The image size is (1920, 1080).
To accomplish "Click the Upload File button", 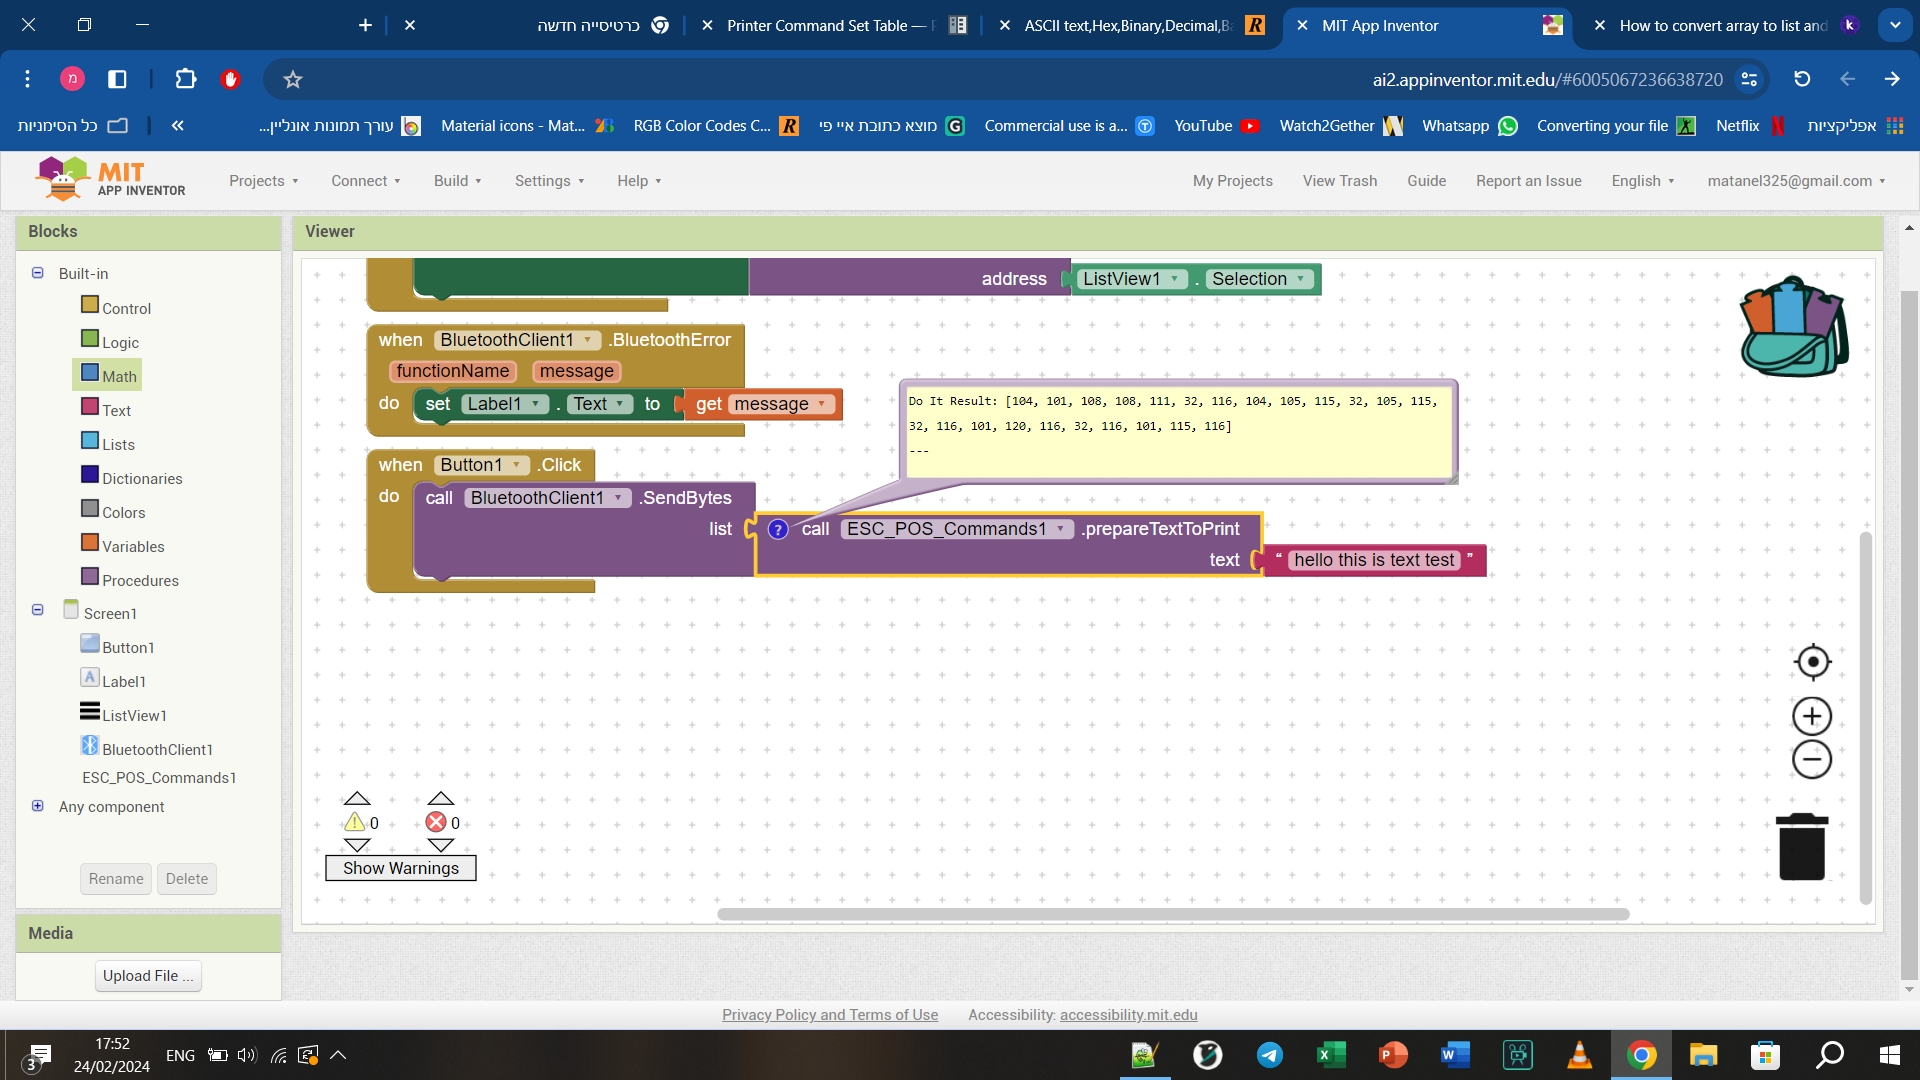I will coord(148,976).
